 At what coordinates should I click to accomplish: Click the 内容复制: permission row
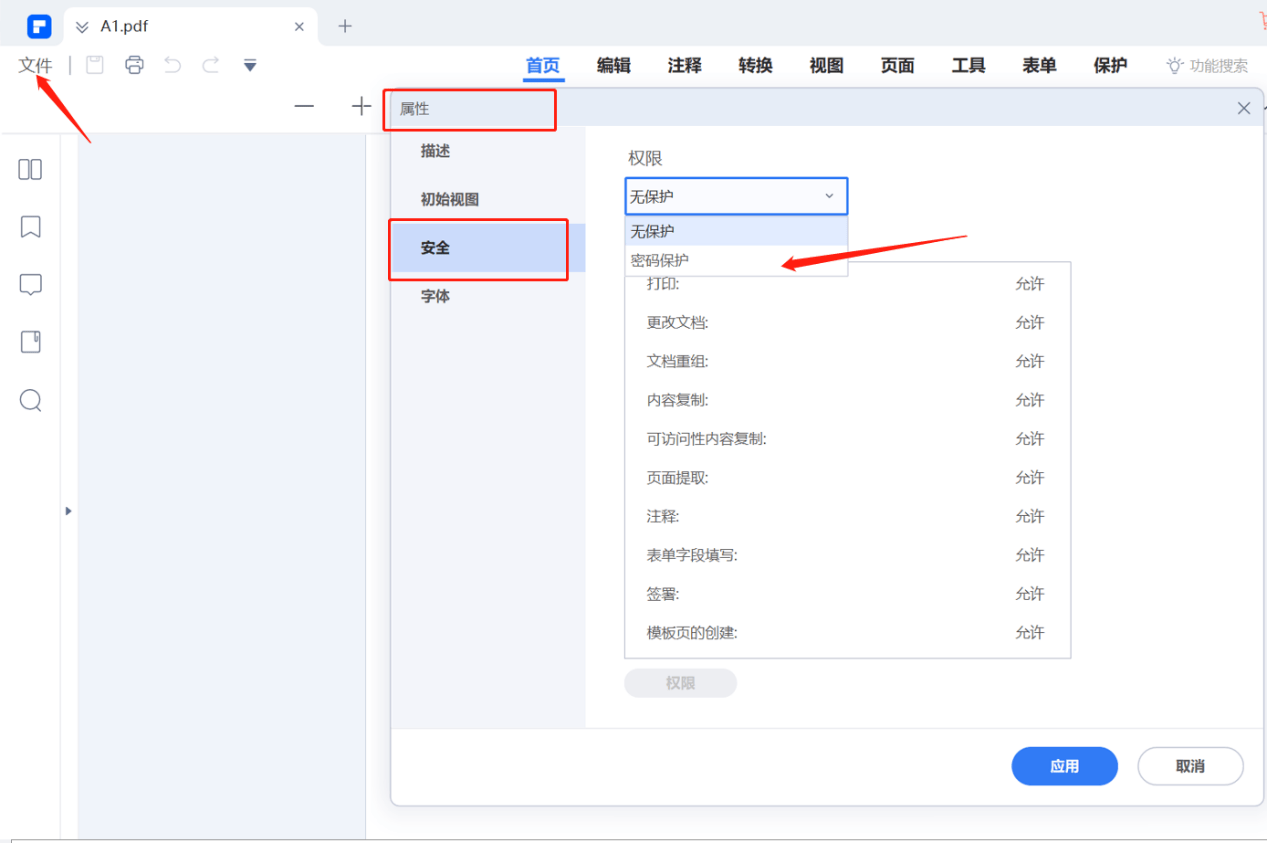[x=847, y=400]
